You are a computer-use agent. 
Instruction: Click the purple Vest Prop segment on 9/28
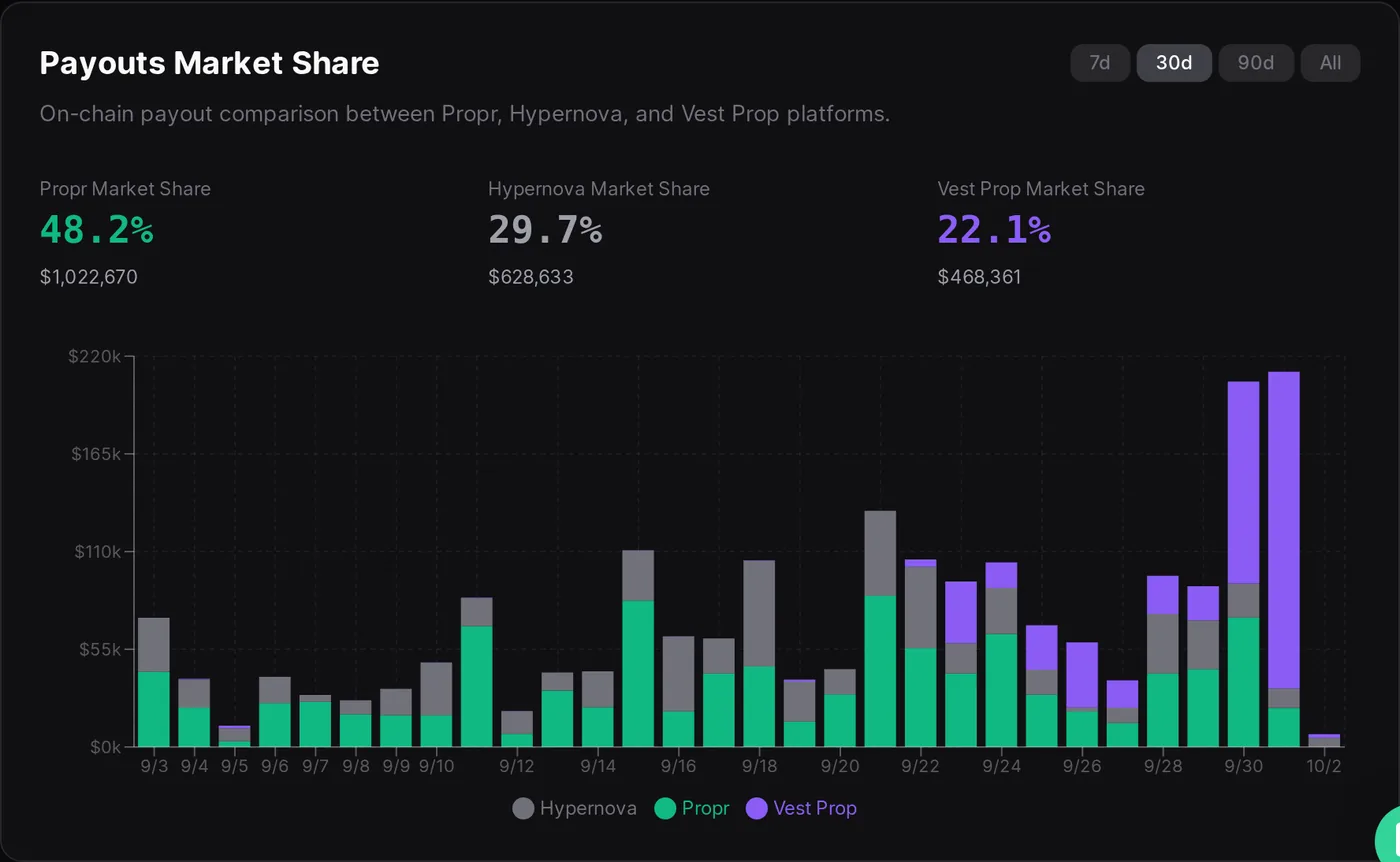pos(1163,595)
